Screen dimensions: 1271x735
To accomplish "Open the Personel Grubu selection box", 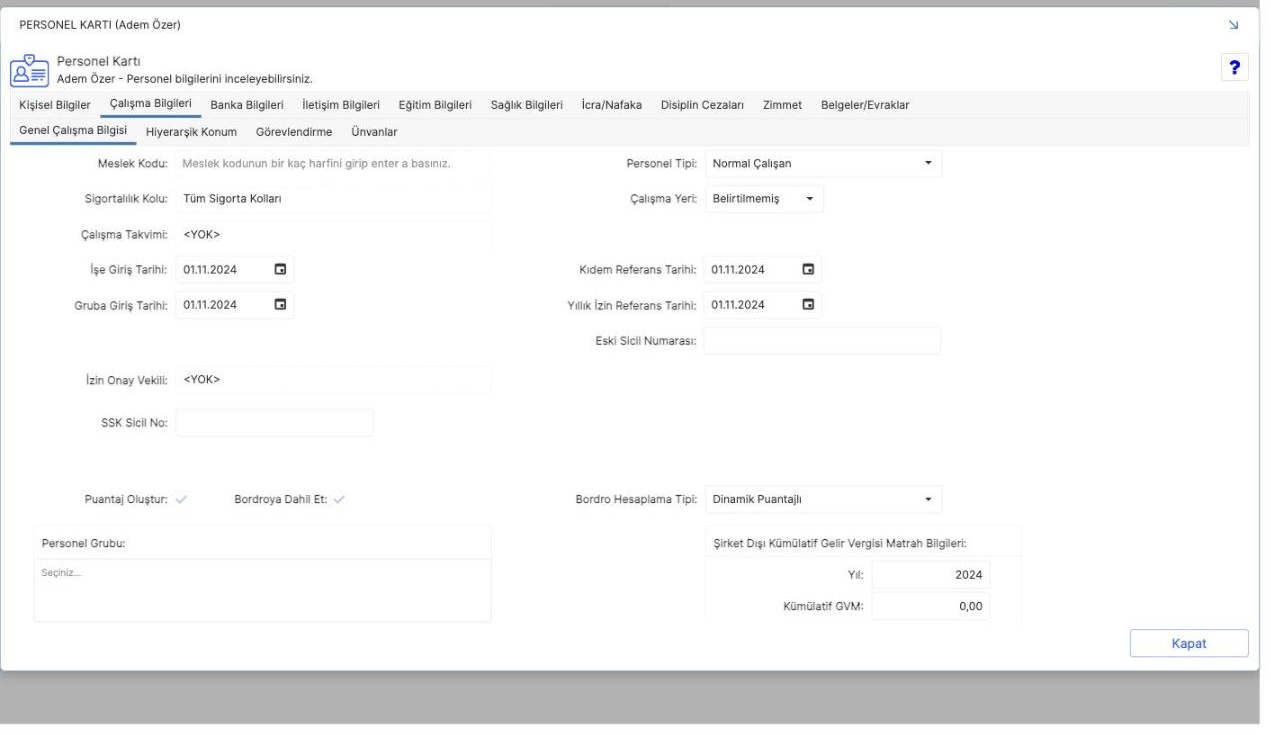I will [x=263, y=590].
